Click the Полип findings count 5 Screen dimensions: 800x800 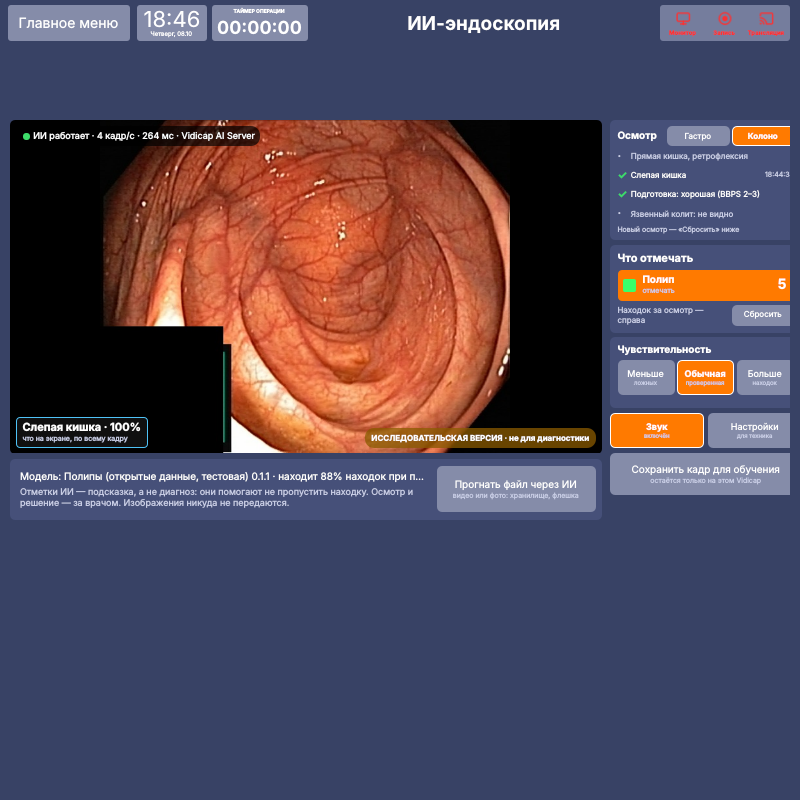(781, 284)
